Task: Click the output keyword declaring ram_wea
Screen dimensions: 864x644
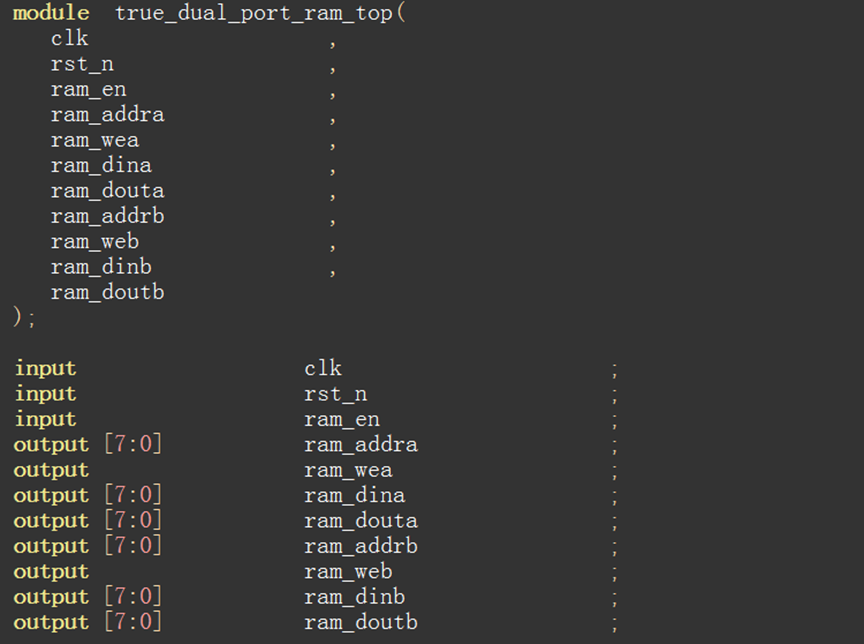Action: pyautogui.click(x=51, y=470)
